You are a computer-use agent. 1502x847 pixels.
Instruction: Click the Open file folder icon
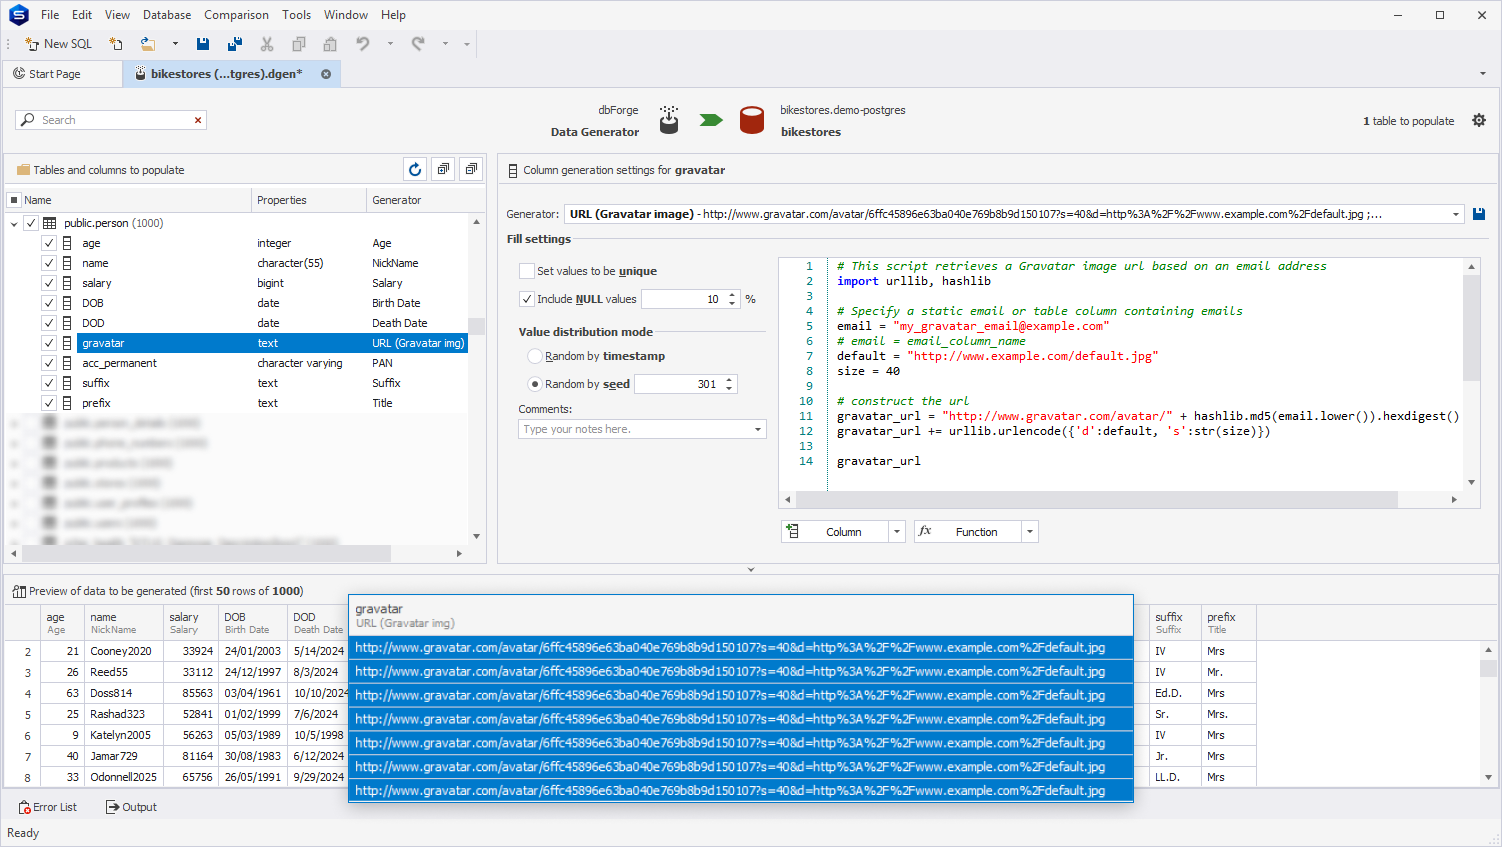tap(148, 44)
